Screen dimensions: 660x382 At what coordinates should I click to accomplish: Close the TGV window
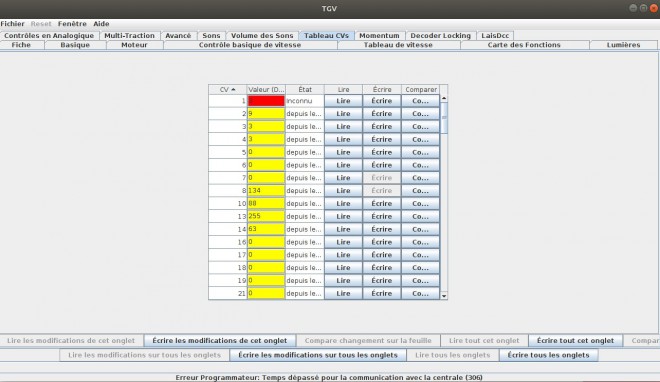(654, 8)
